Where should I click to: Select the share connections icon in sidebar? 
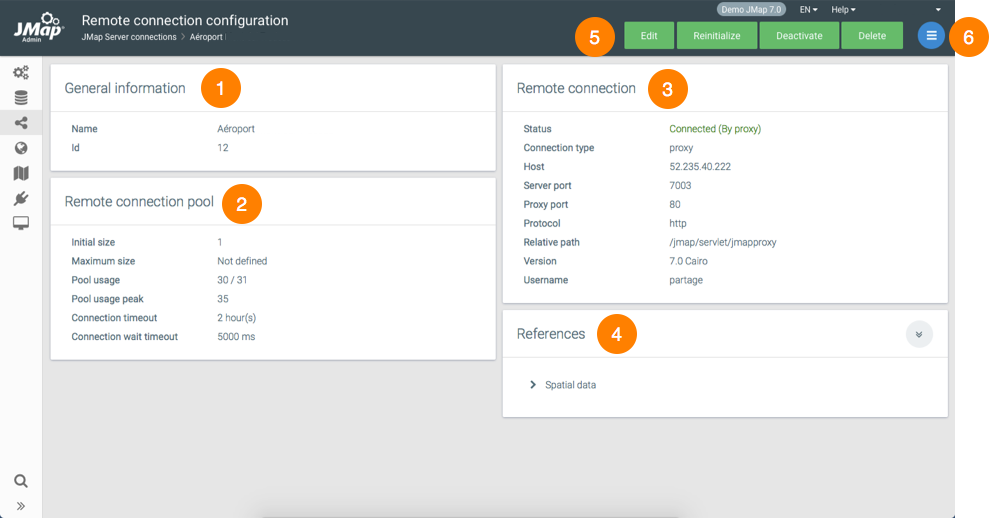coord(21,122)
